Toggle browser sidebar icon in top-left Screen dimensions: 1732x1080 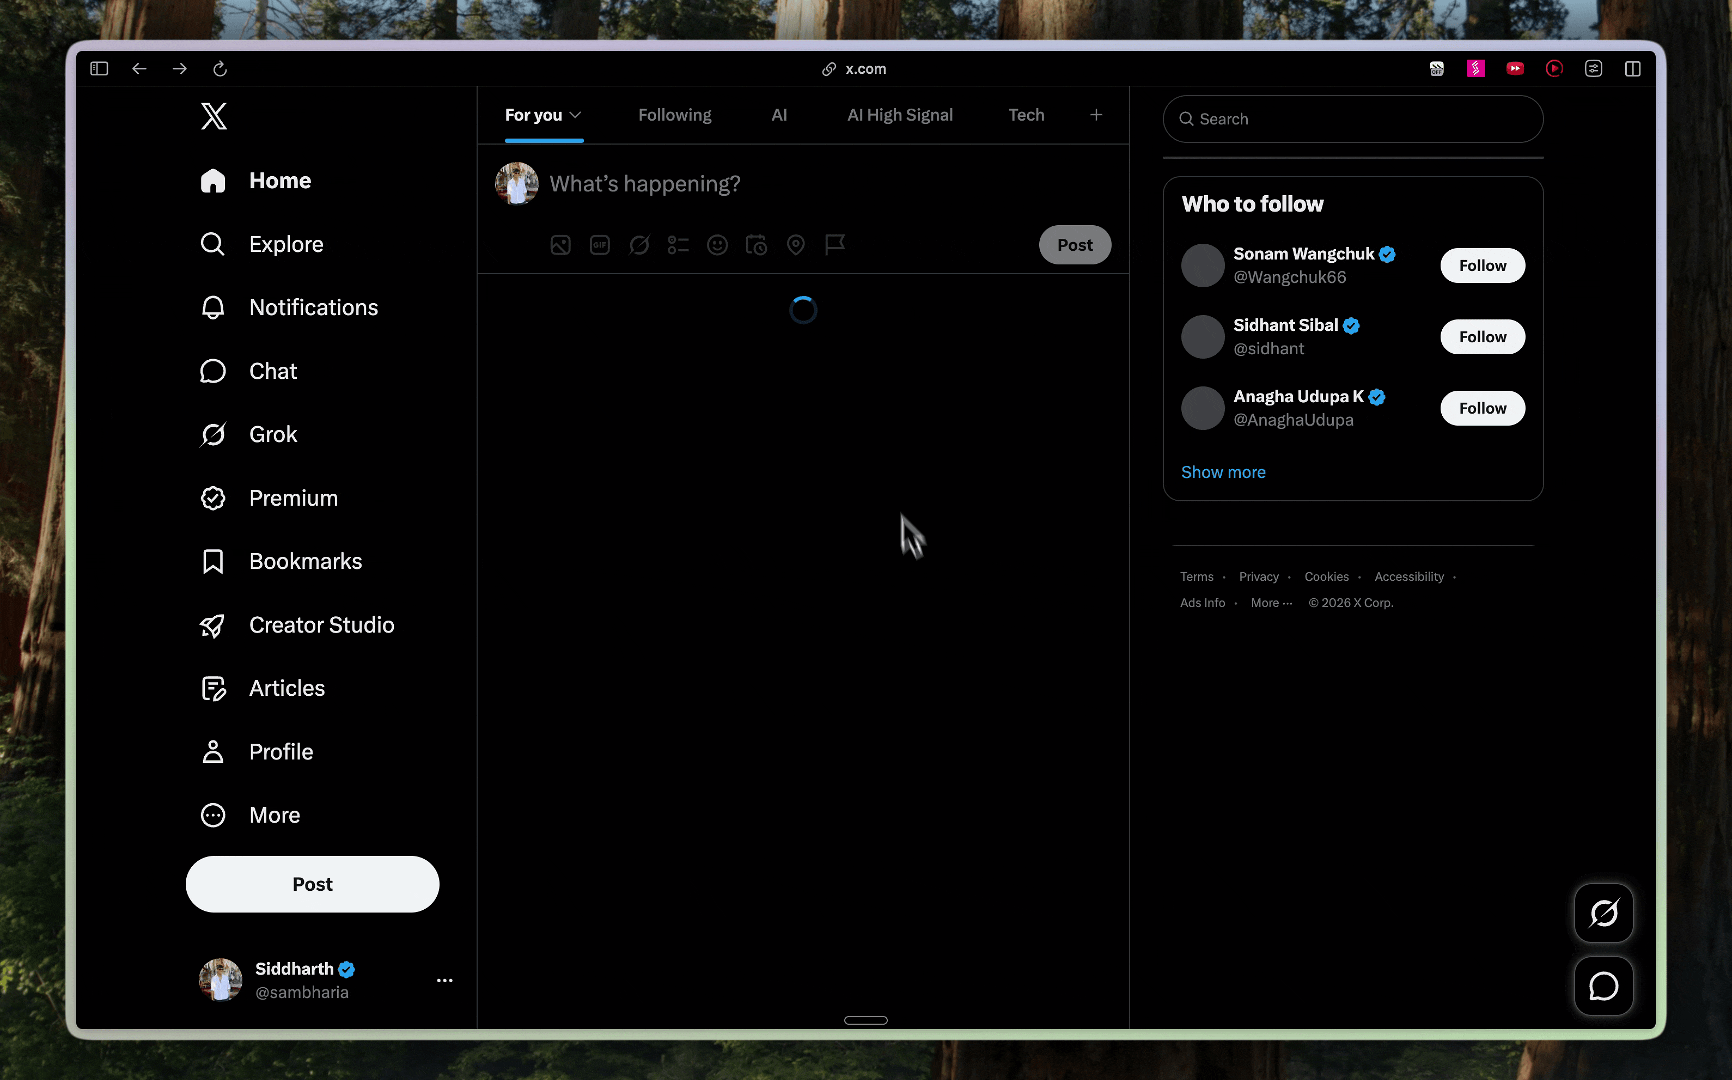coord(99,69)
